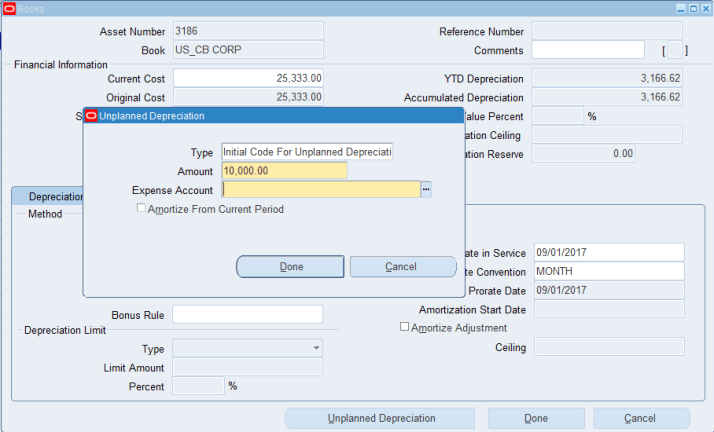Click the bottom Unplanned Depreciation button
Viewport: 714px width, 432px height.
381,418
